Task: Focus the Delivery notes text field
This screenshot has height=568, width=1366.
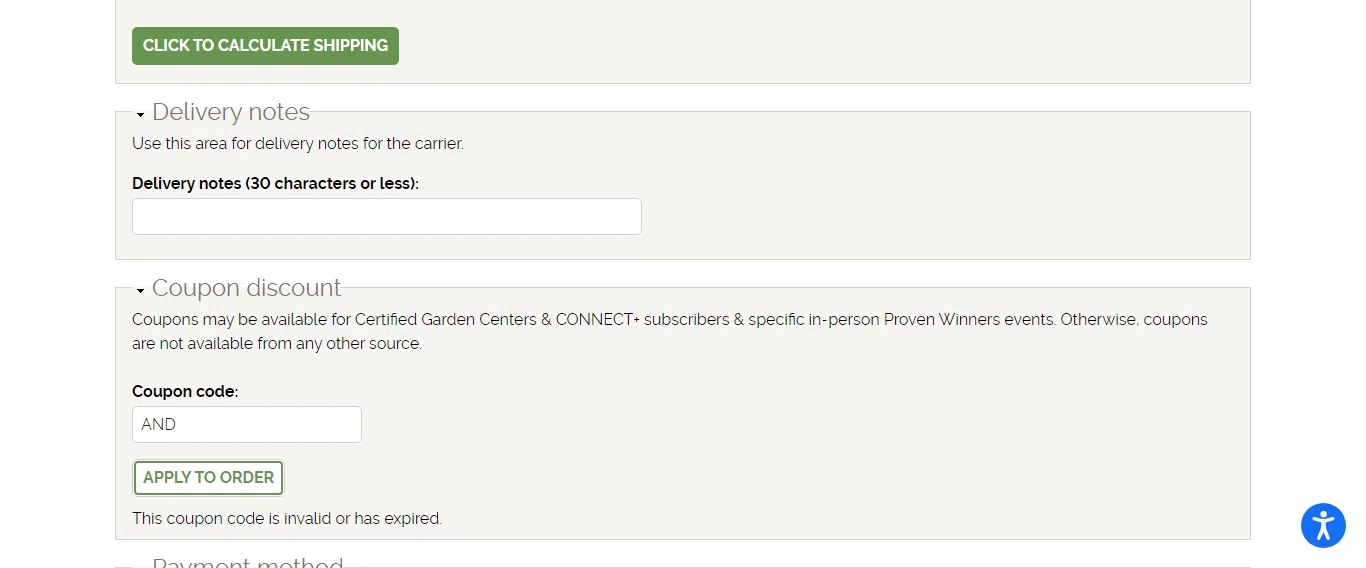Action: pos(387,217)
